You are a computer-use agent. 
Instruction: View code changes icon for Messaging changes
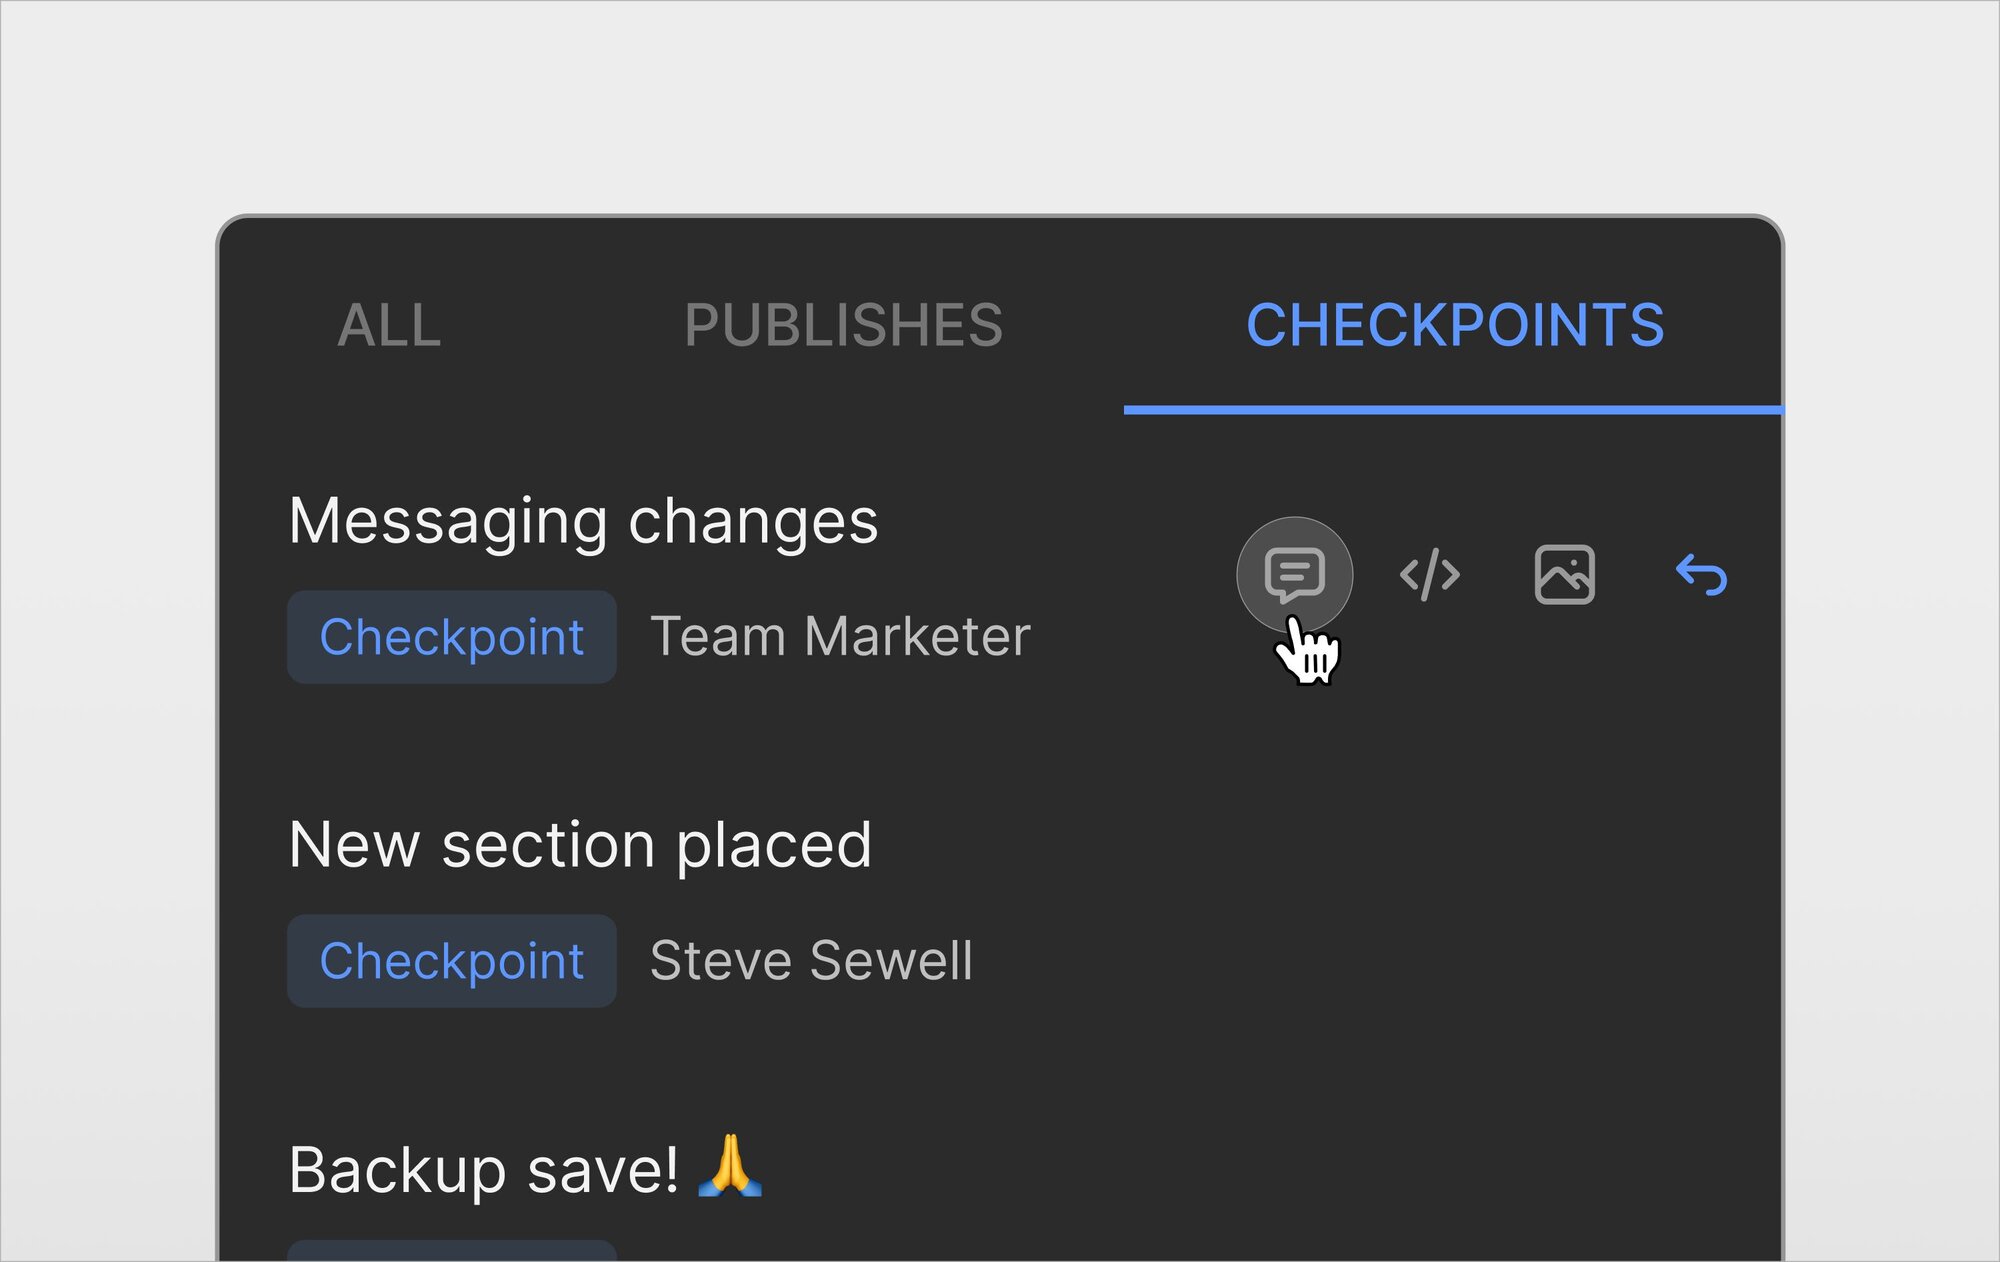(1430, 575)
